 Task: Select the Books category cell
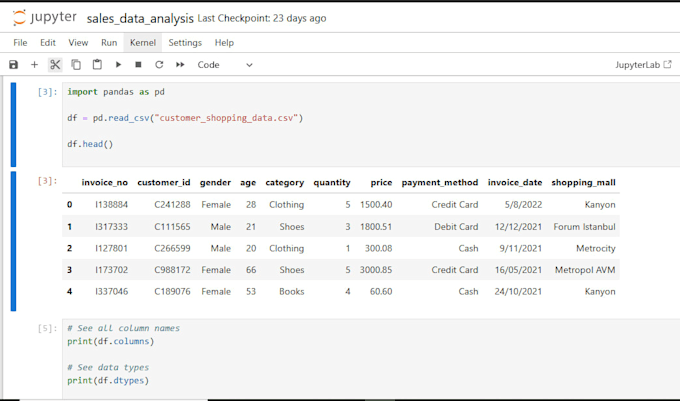291,291
